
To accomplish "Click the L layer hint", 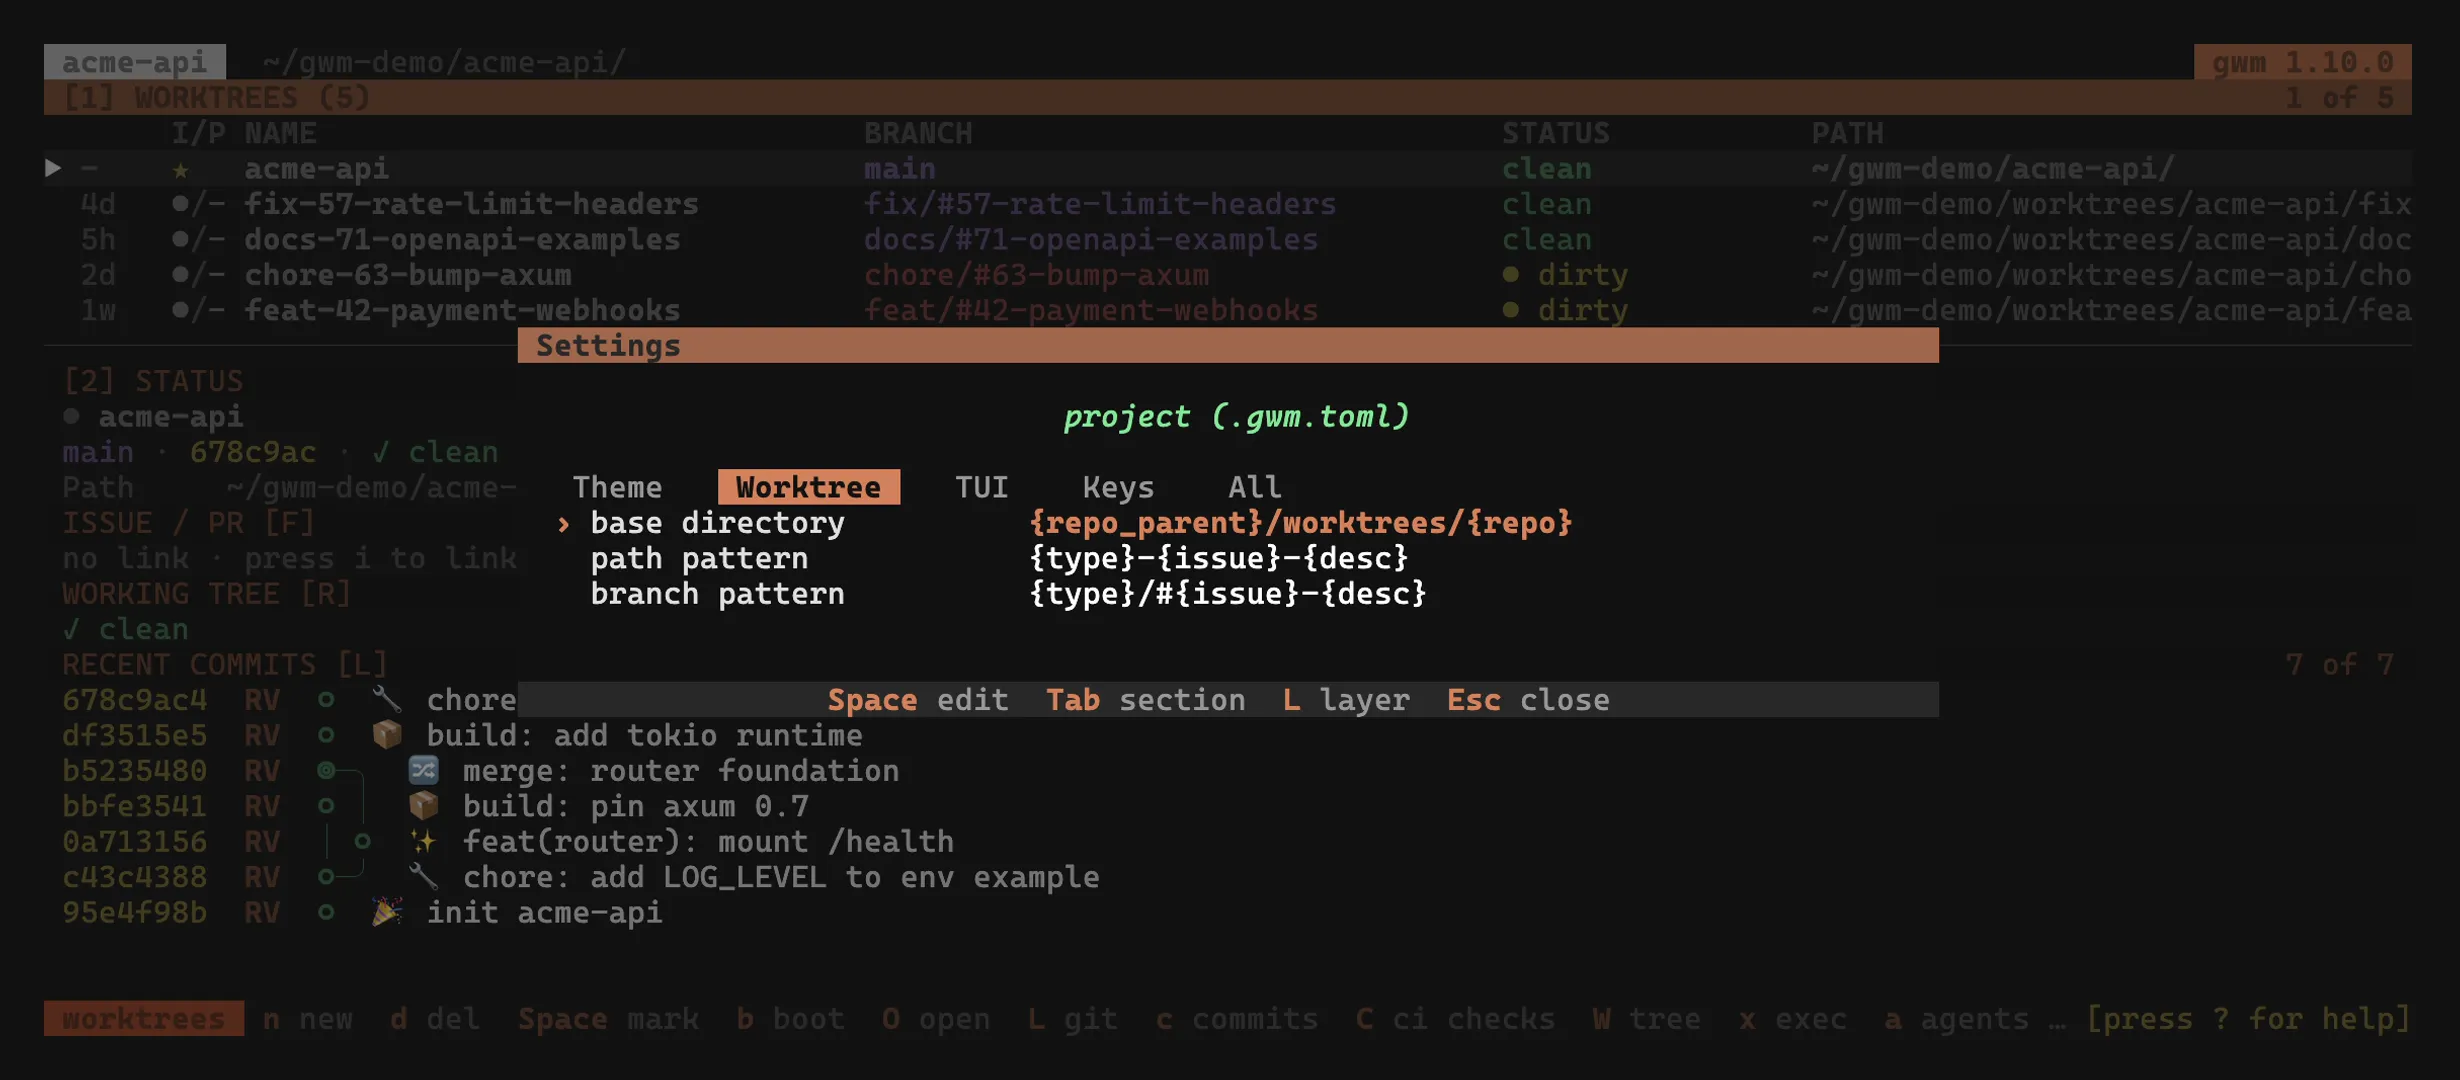I will point(1345,700).
